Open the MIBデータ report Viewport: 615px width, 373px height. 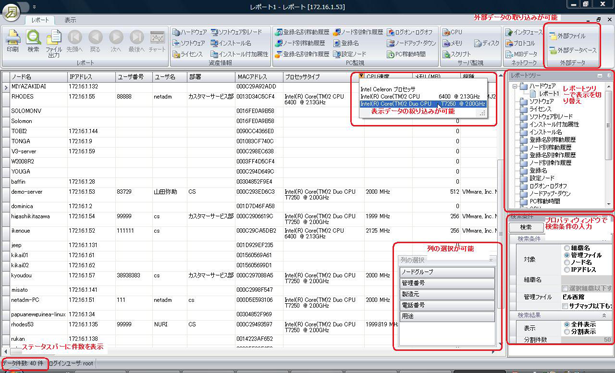tap(522, 54)
